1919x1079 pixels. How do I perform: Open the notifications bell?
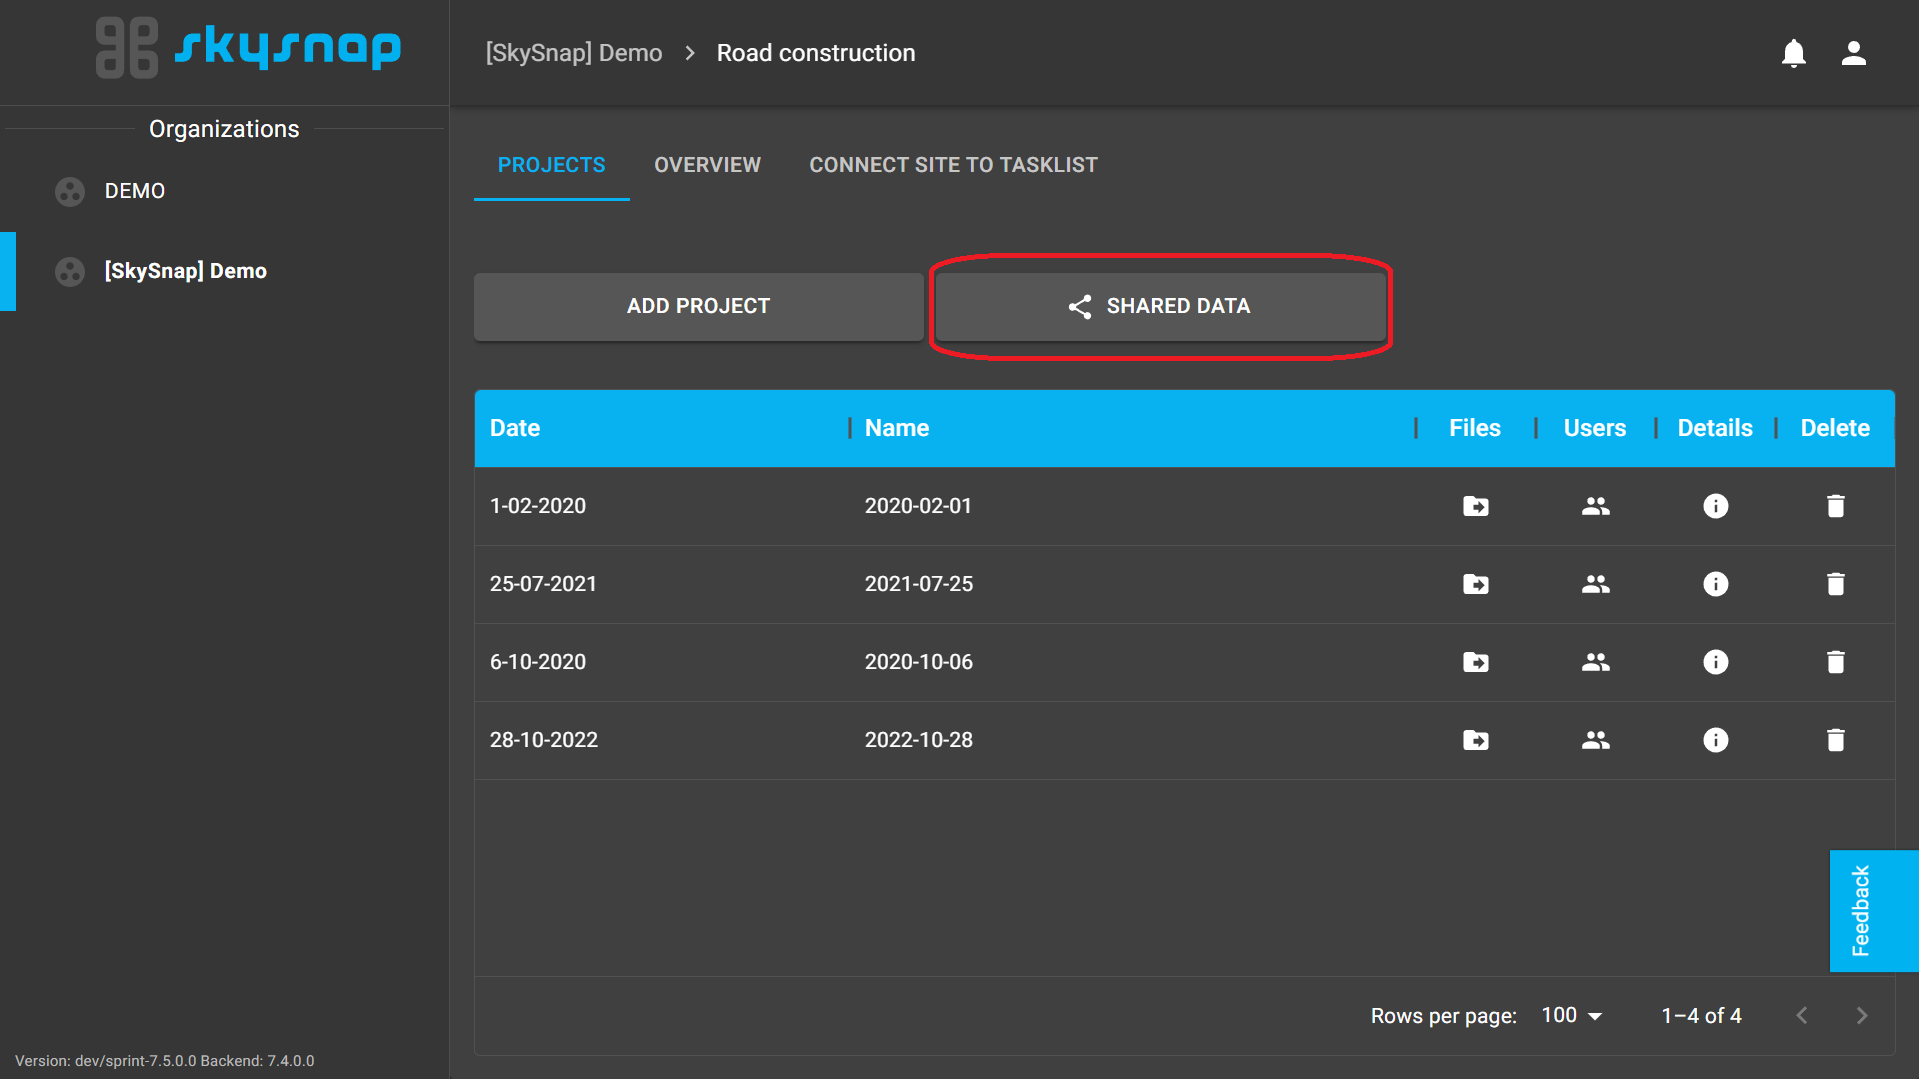point(1793,53)
